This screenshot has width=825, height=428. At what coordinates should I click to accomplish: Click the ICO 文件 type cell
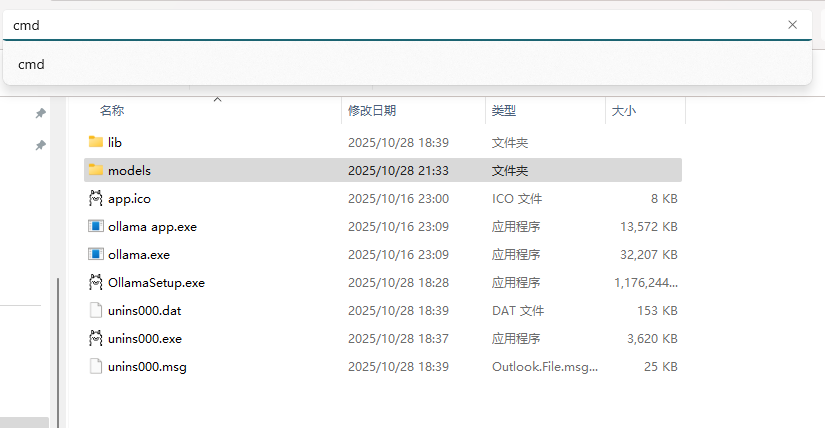point(517,198)
